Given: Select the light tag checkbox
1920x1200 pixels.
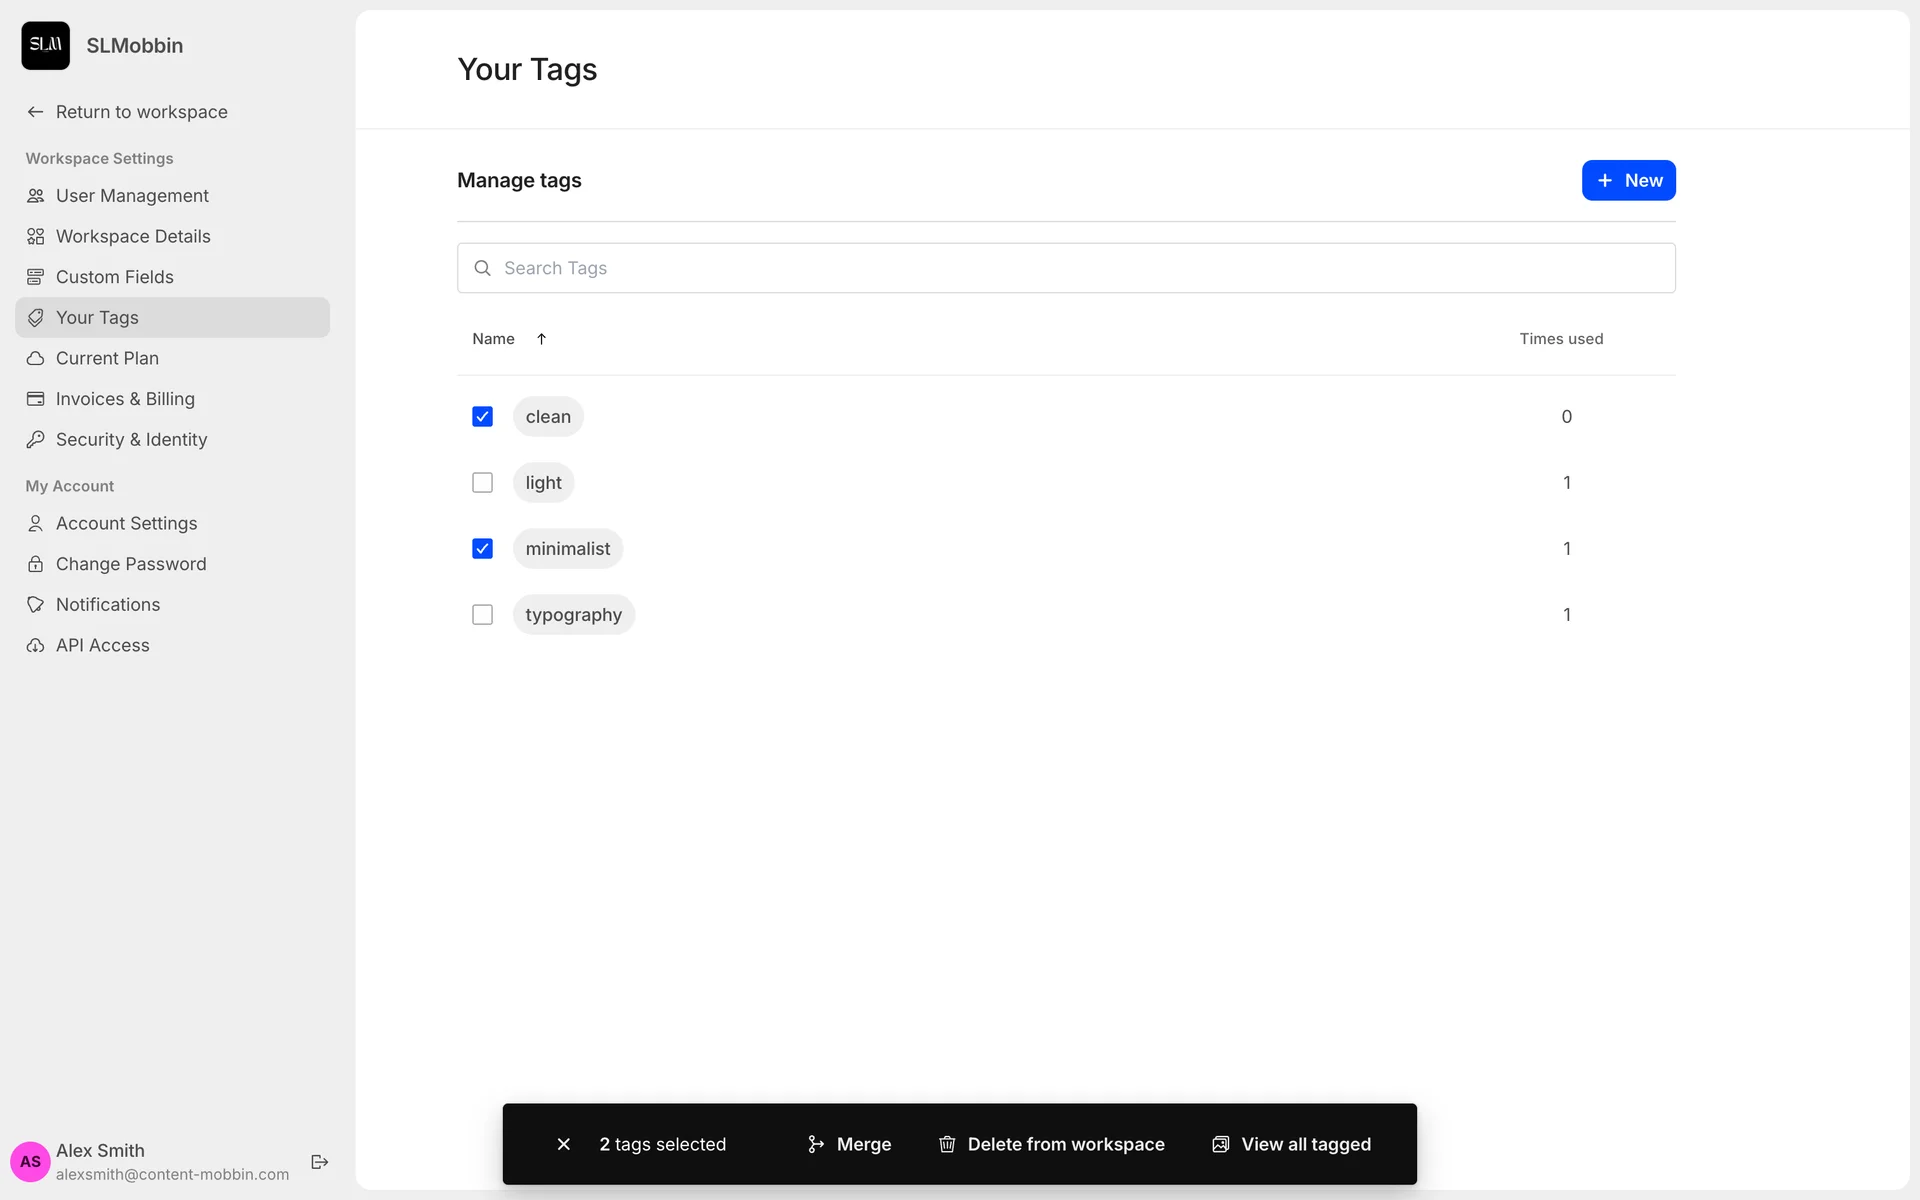Looking at the screenshot, I should (x=482, y=483).
